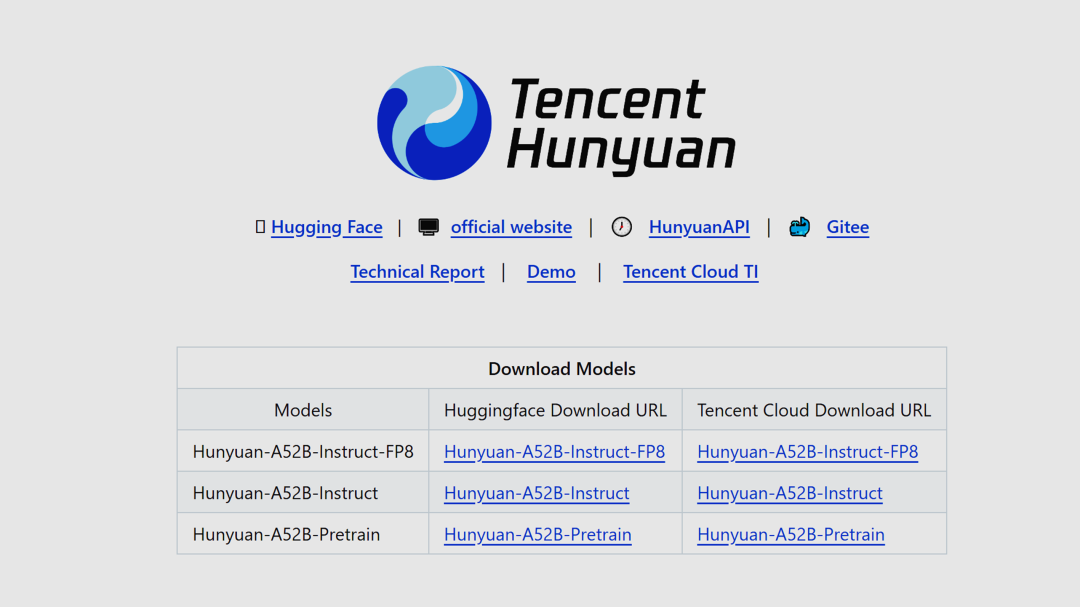Open Tencent Cloud Hunyuan-A52B-Pretrain download link

[x=791, y=534]
